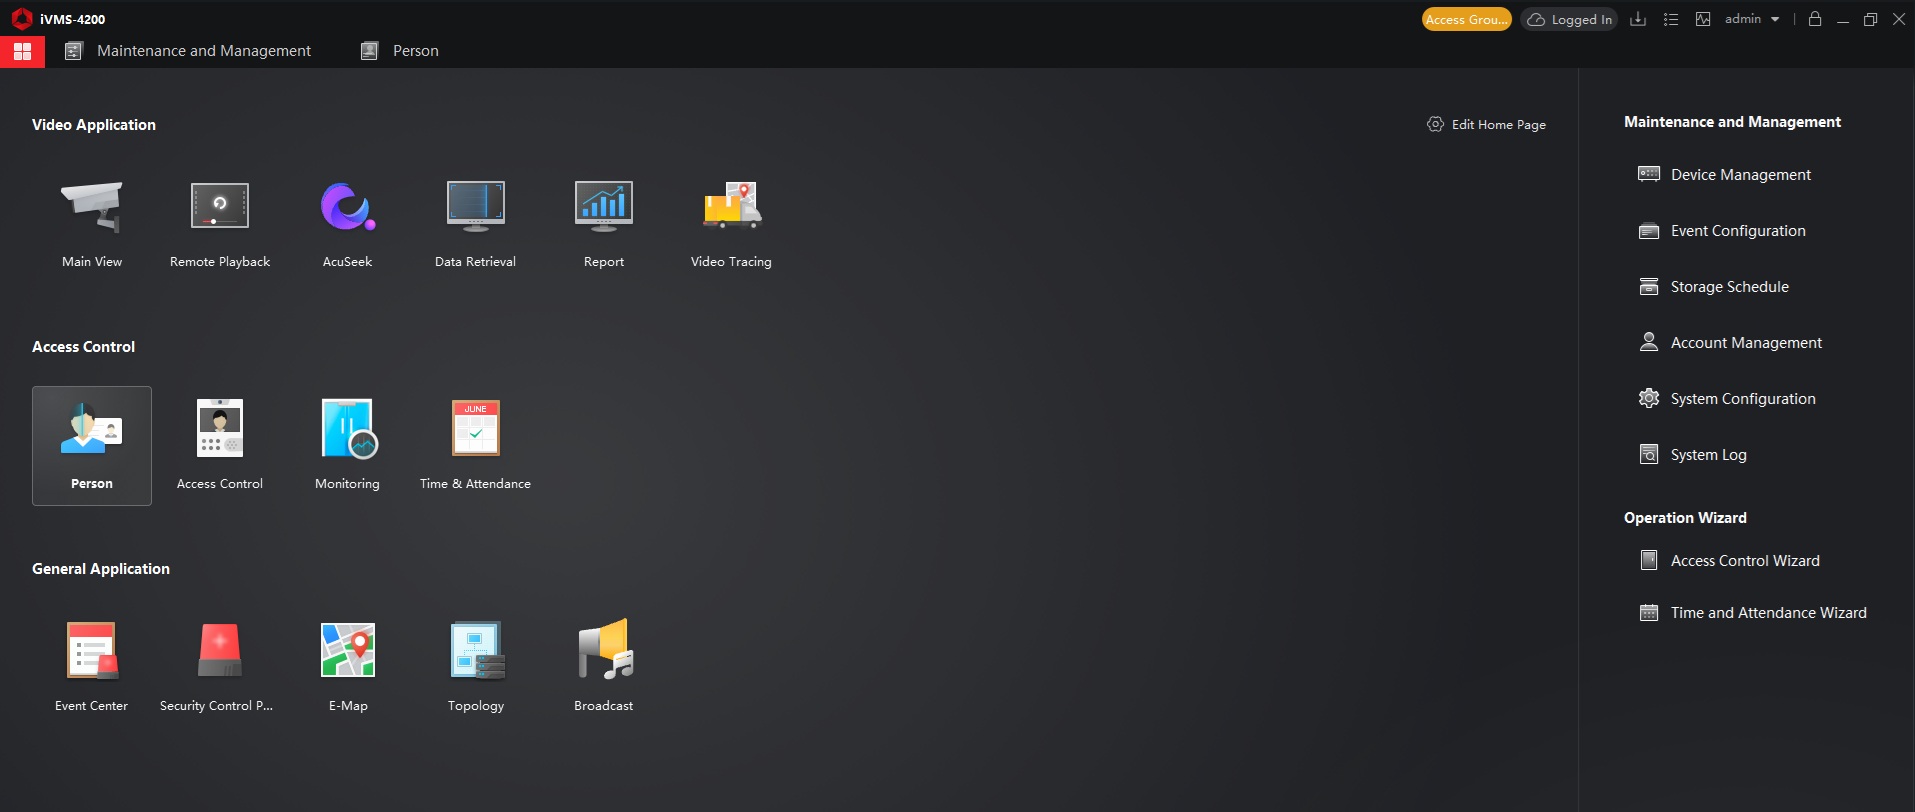
Task: Open the Main View camera module
Action: (92, 224)
